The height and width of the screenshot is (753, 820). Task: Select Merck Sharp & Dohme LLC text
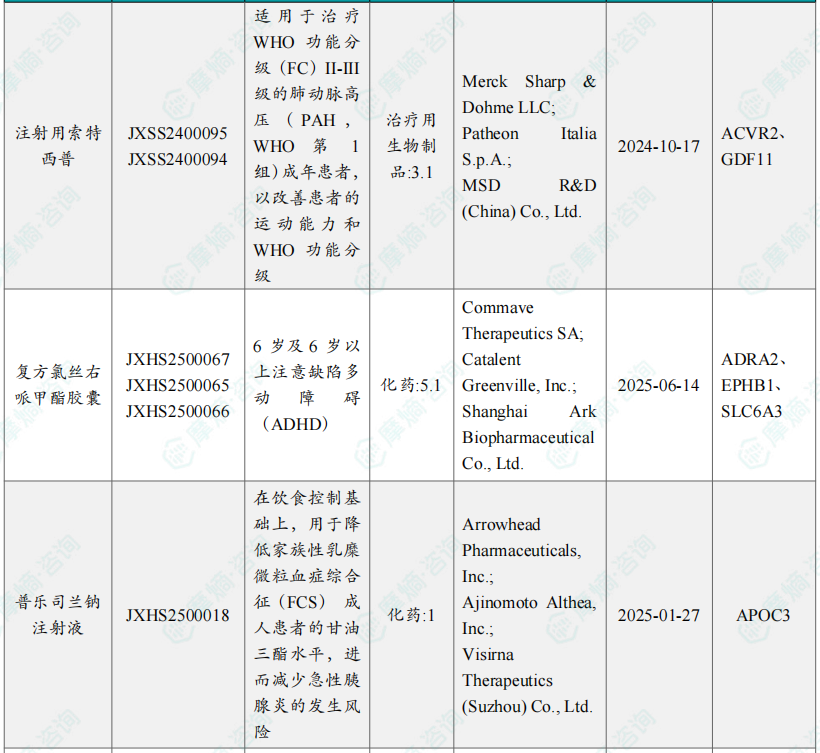pyautogui.click(x=529, y=95)
